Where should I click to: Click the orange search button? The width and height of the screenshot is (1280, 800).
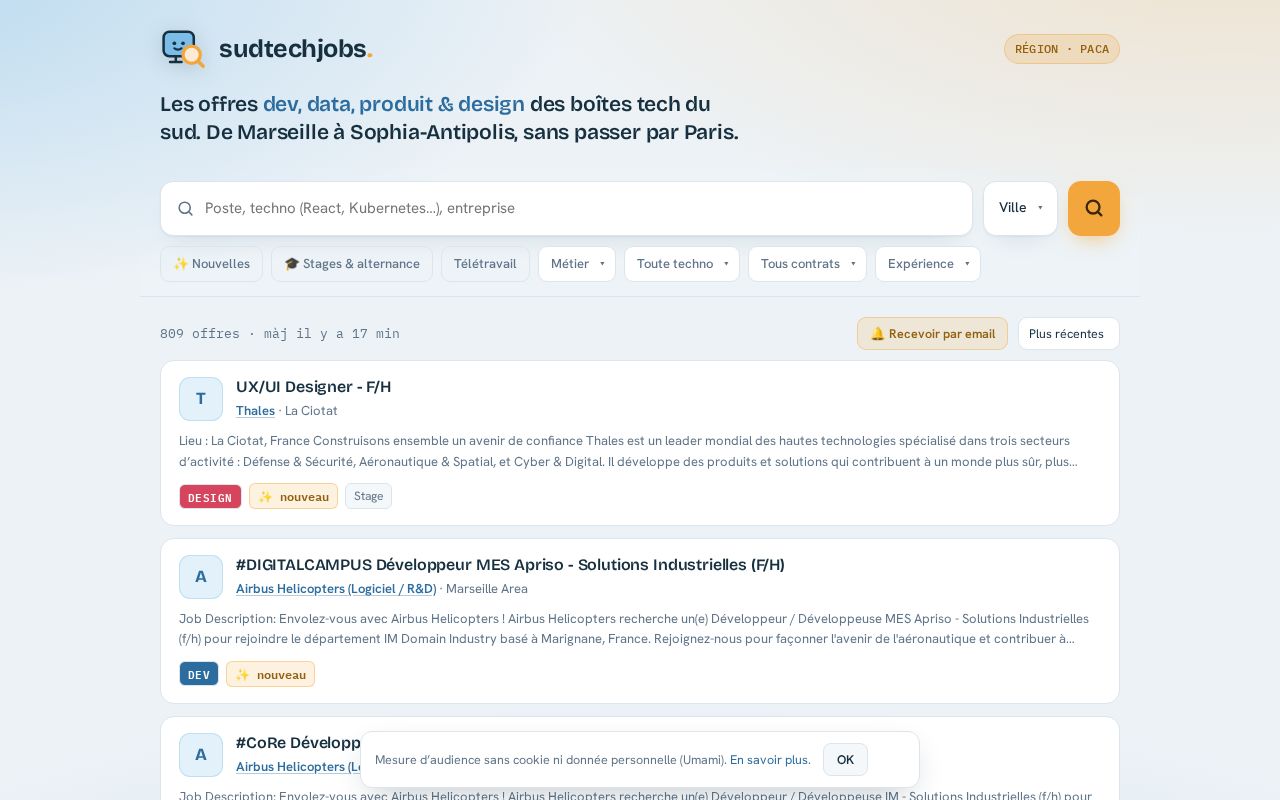[1093, 208]
